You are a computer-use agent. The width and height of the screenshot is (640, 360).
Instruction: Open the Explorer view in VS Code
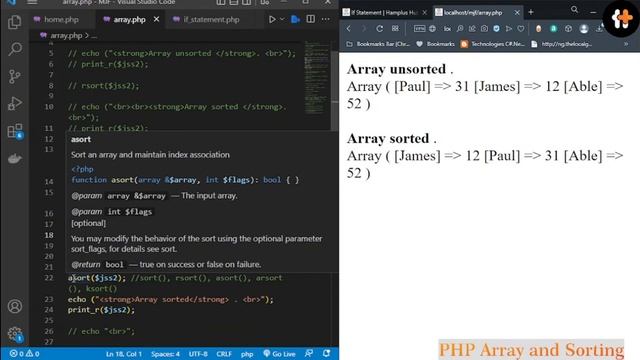coord(15,22)
